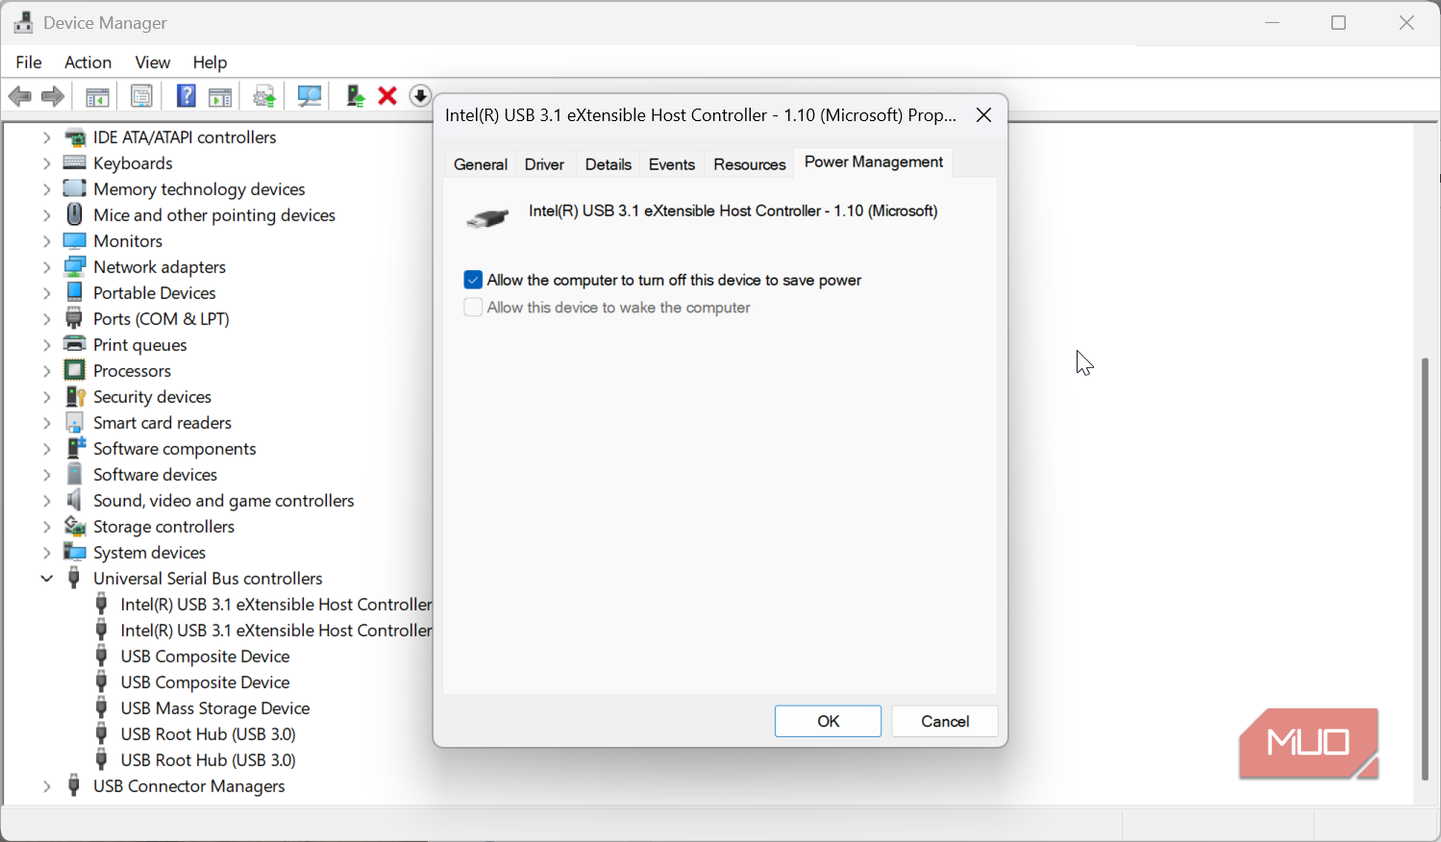The width and height of the screenshot is (1441, 842).
Task: Select the Power Management tab
Action: point(874,162)
